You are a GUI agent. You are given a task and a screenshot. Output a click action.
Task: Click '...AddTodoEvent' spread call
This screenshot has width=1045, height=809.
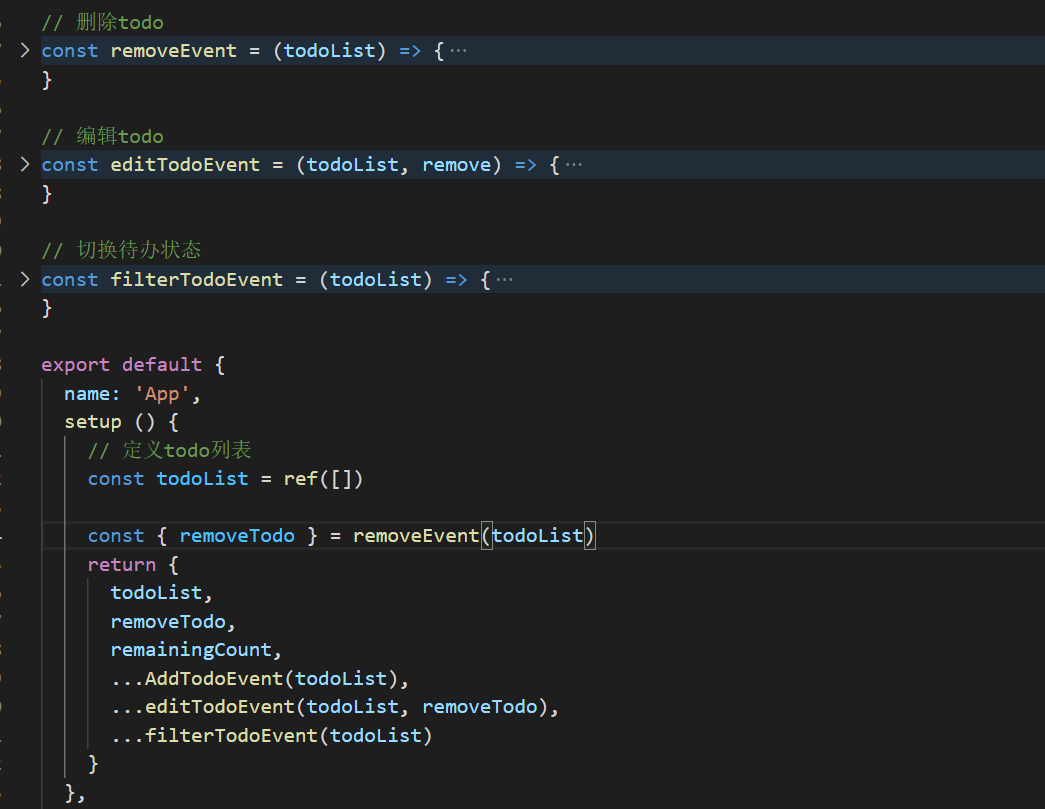pyautogui.click(x=197, y=679)
